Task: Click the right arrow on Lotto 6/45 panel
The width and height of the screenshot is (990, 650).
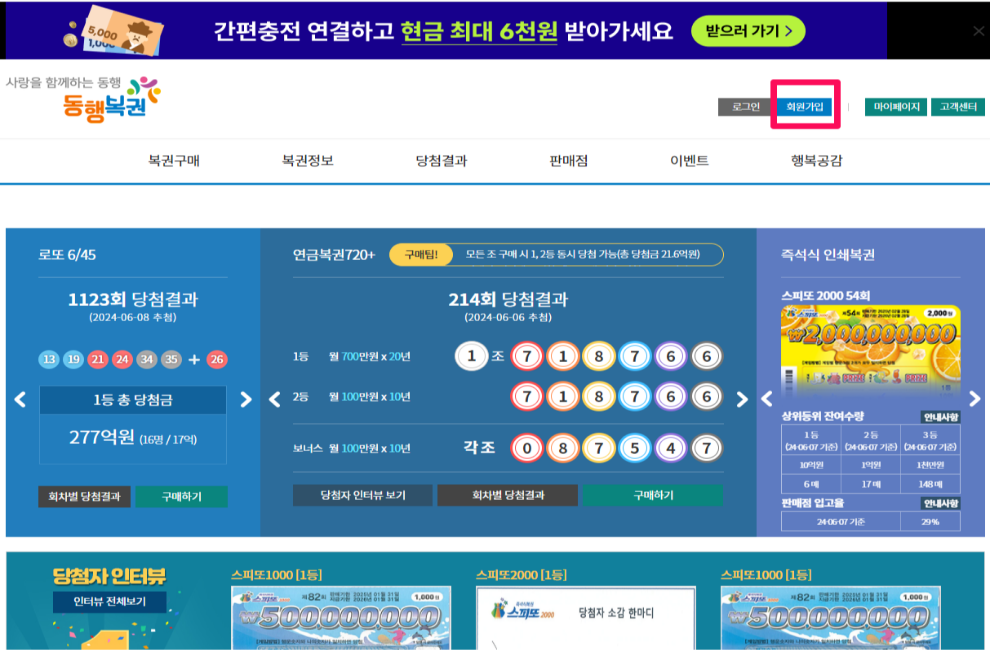Action: (x=246, y=398)
